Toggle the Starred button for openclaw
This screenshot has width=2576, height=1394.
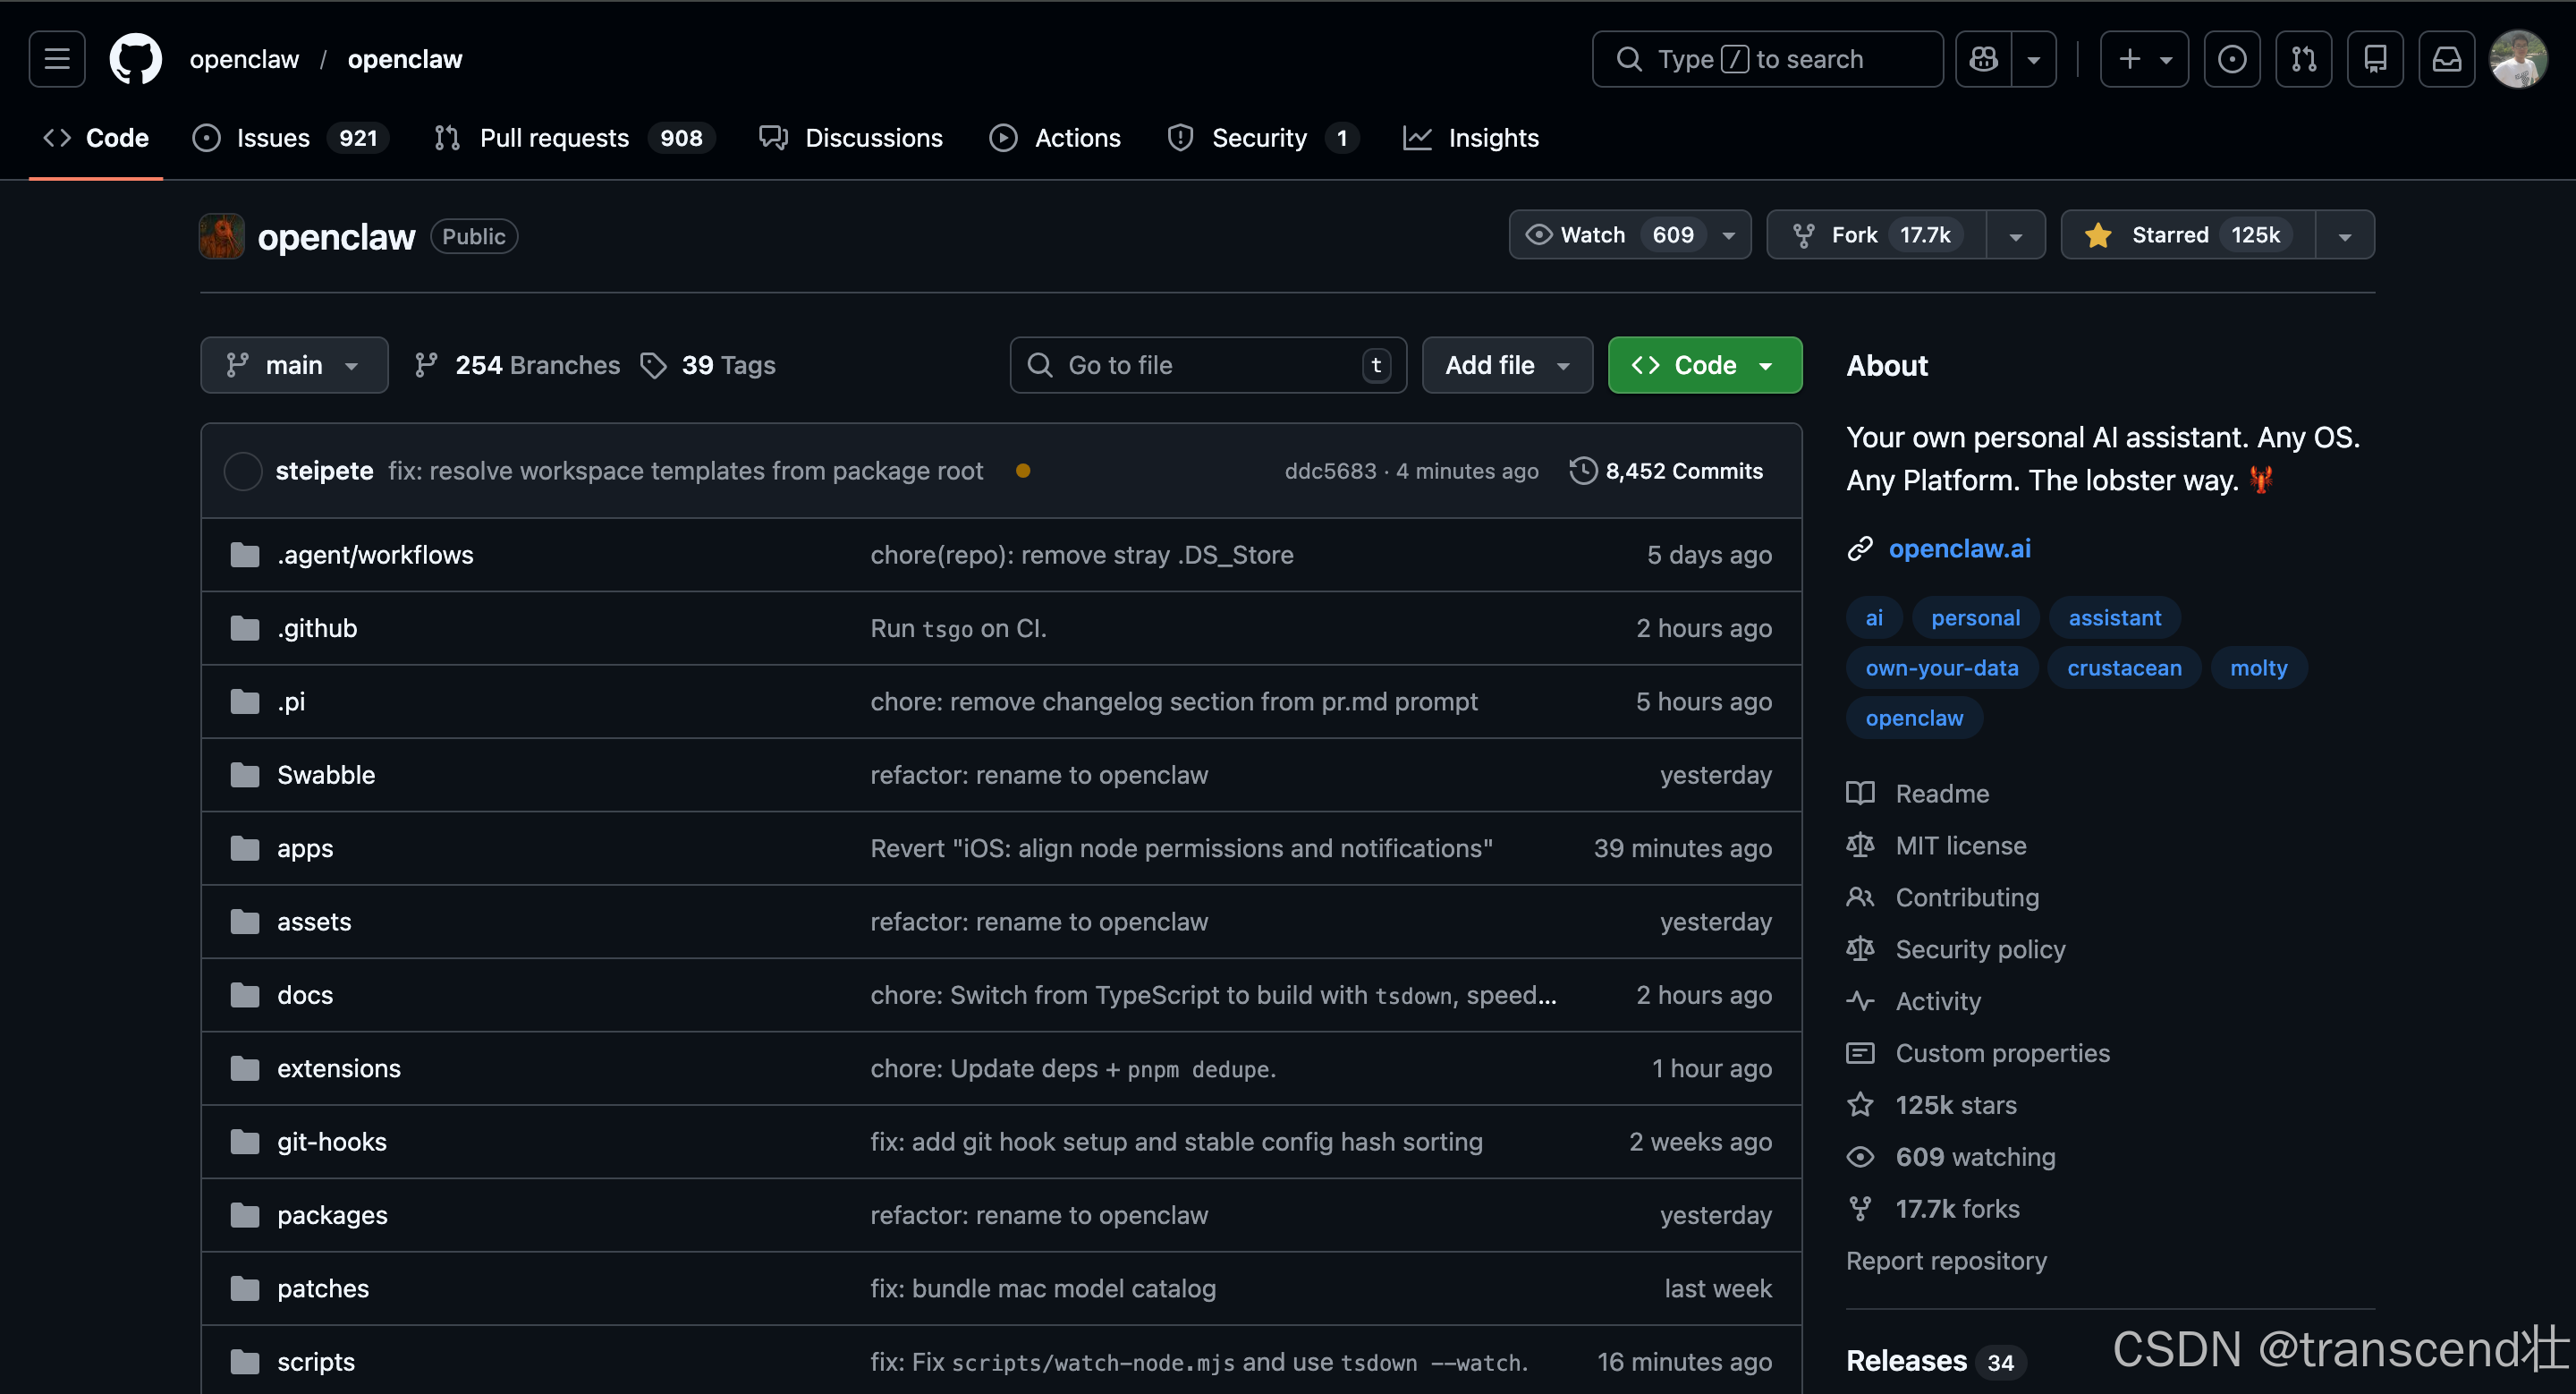pyautogui.click(x=2187, y=235)
